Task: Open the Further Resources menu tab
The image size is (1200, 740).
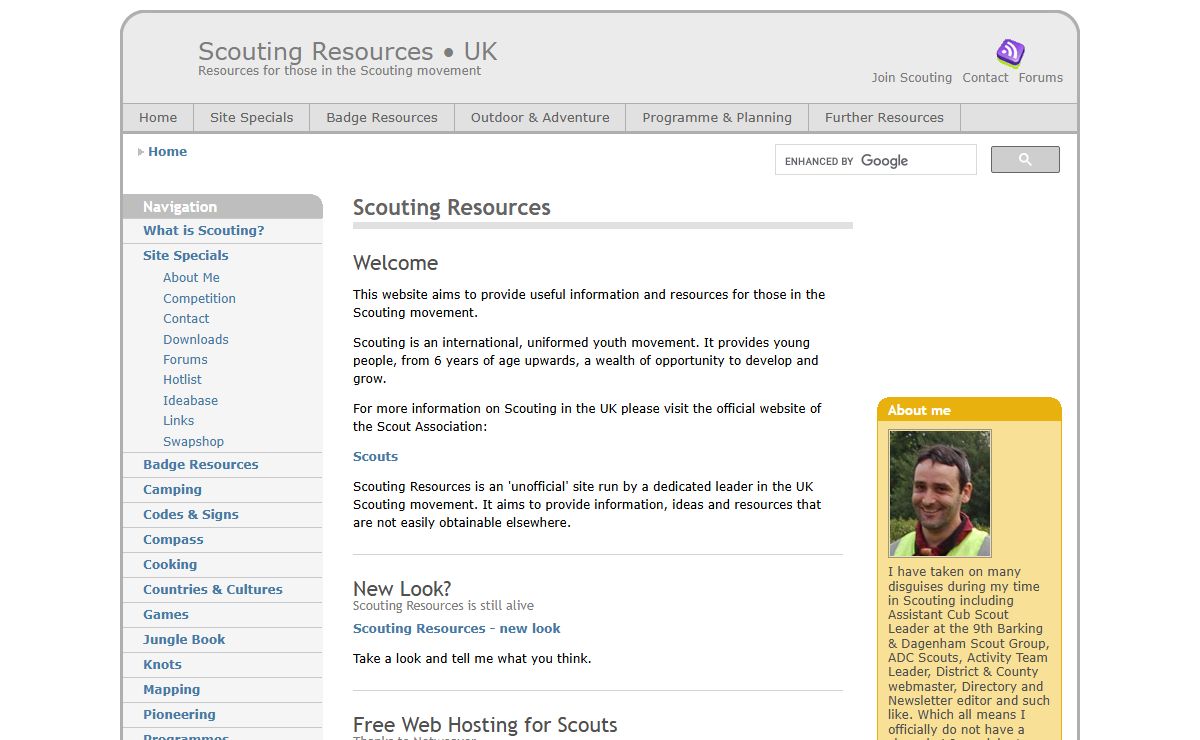Action: point(884,118)
